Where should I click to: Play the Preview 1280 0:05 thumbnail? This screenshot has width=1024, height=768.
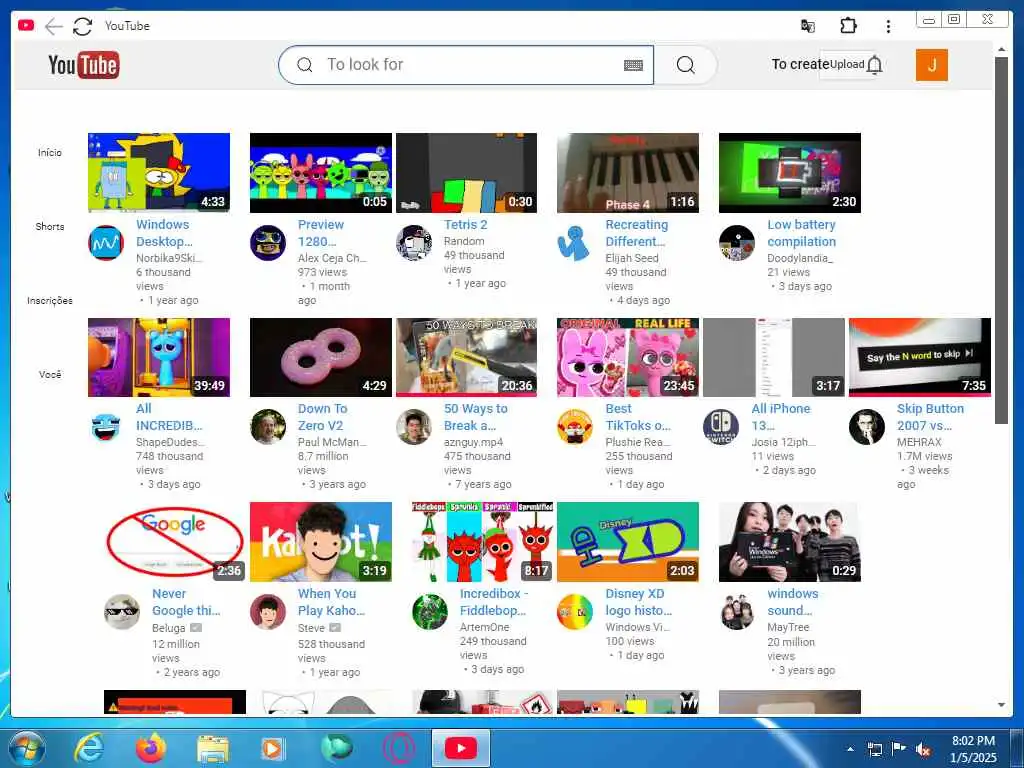click(321, 173)
